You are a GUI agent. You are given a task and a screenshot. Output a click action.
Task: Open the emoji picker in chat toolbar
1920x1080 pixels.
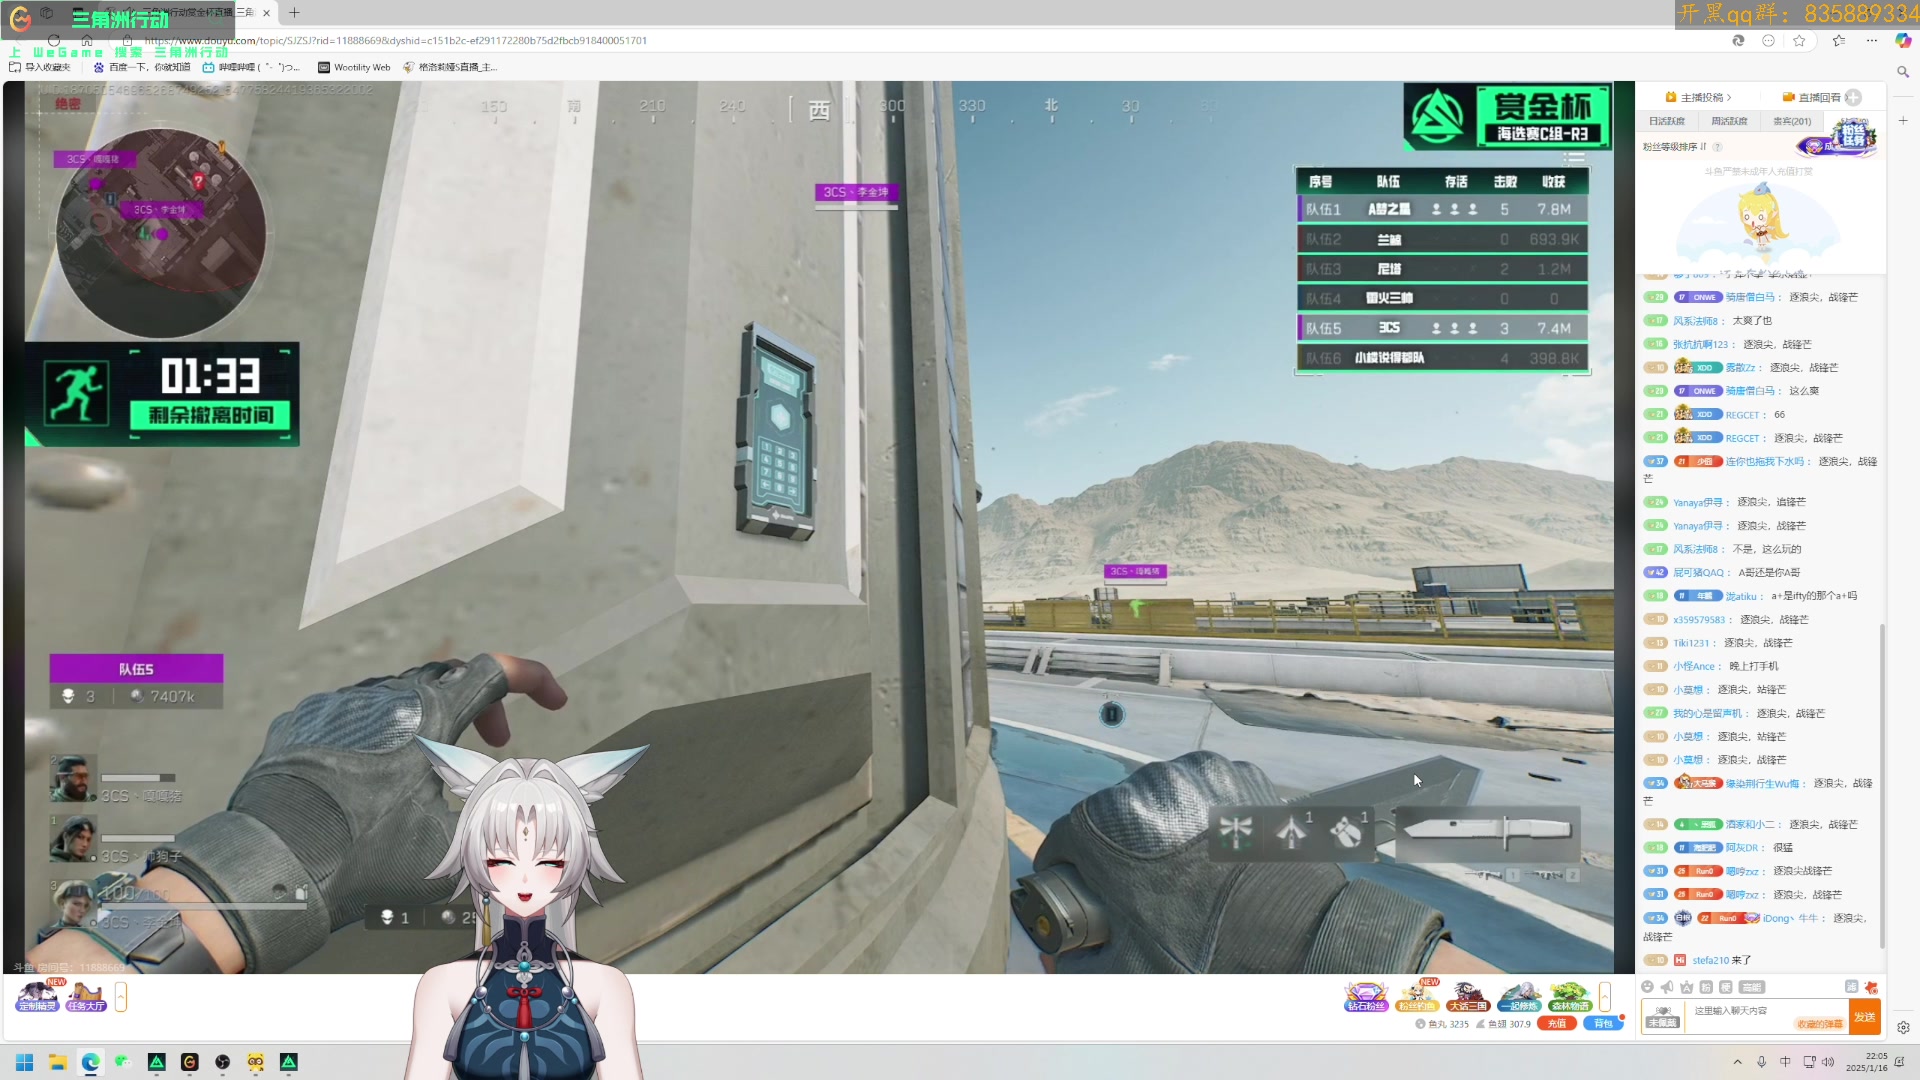1648,987
